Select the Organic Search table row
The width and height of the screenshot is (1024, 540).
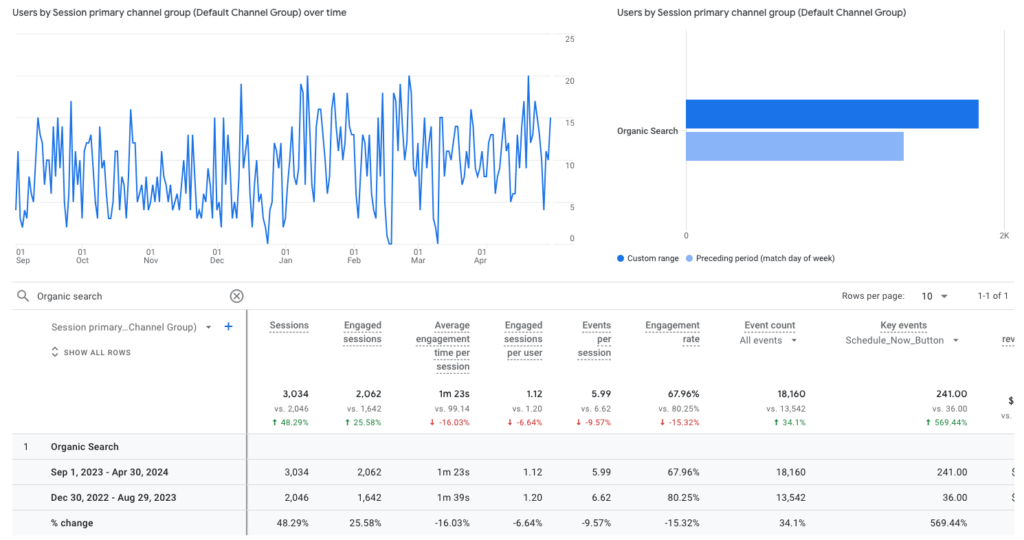[513, 447]
